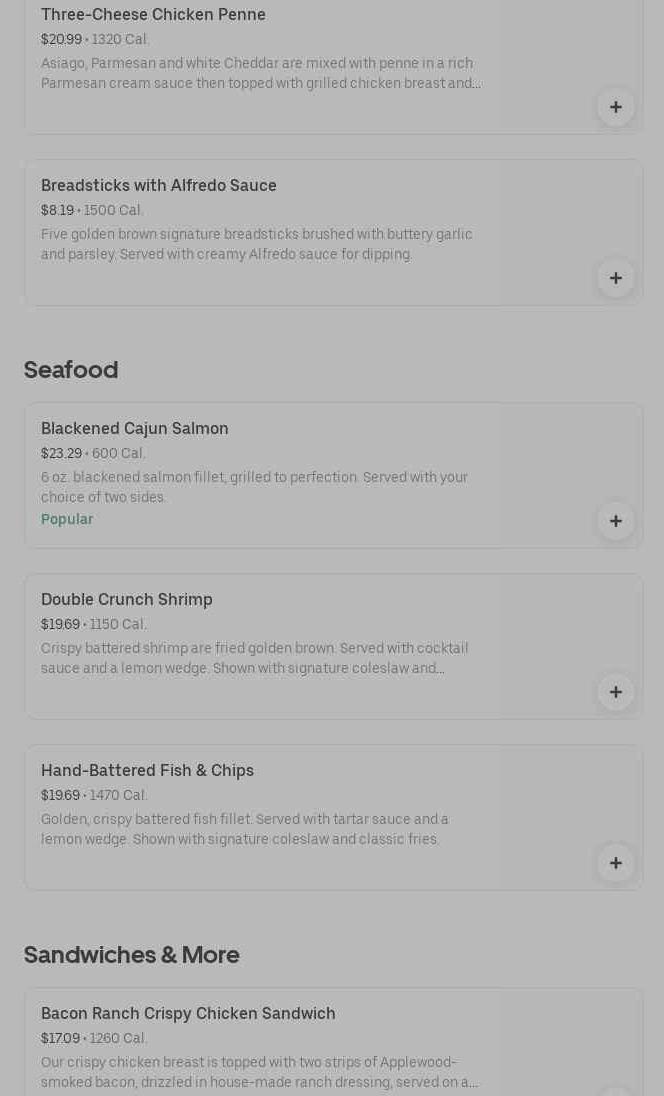The image size is (664, 1096).
Task: Click the fish fillet tartar sauce description
Action: (245, 829)
